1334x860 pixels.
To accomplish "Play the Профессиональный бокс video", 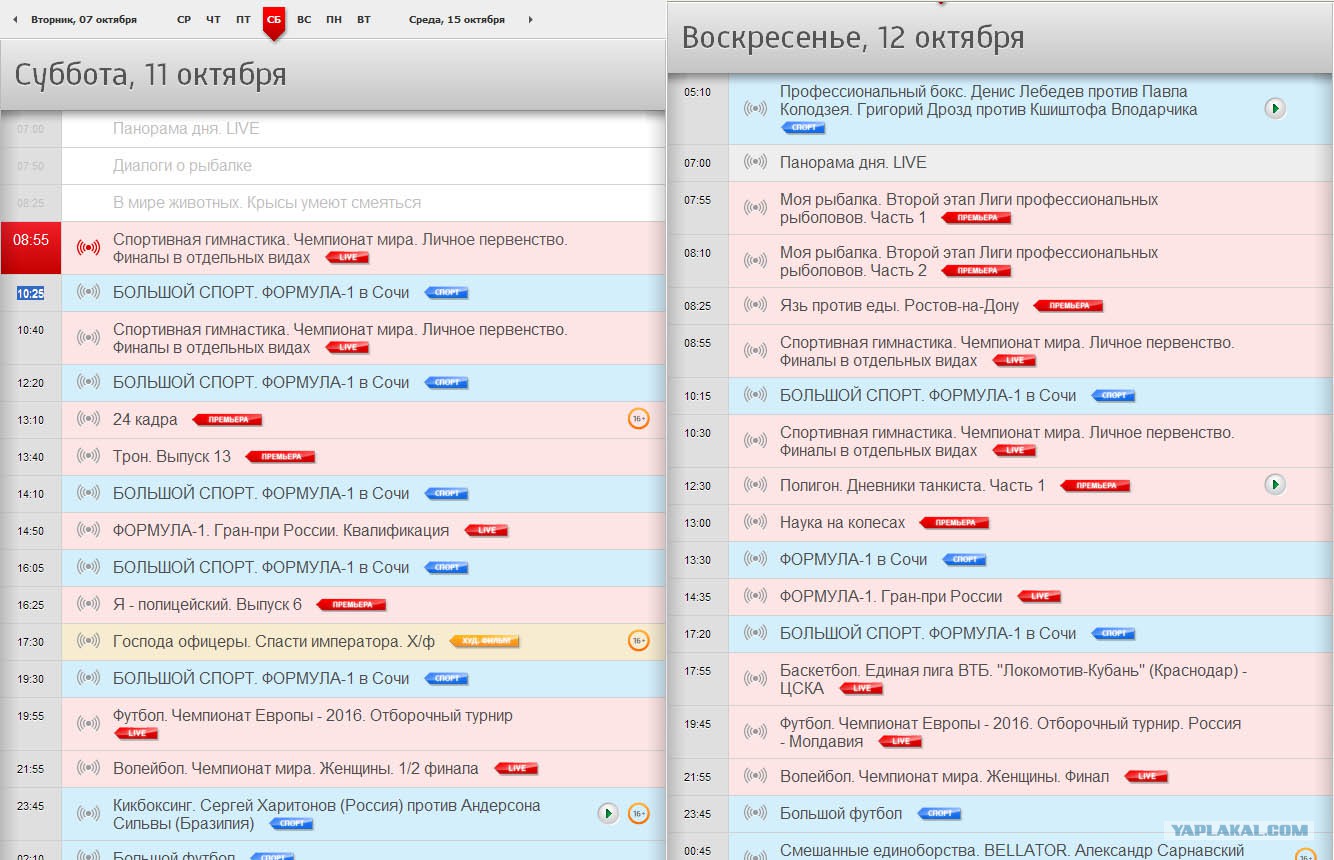I will 1275,108.
